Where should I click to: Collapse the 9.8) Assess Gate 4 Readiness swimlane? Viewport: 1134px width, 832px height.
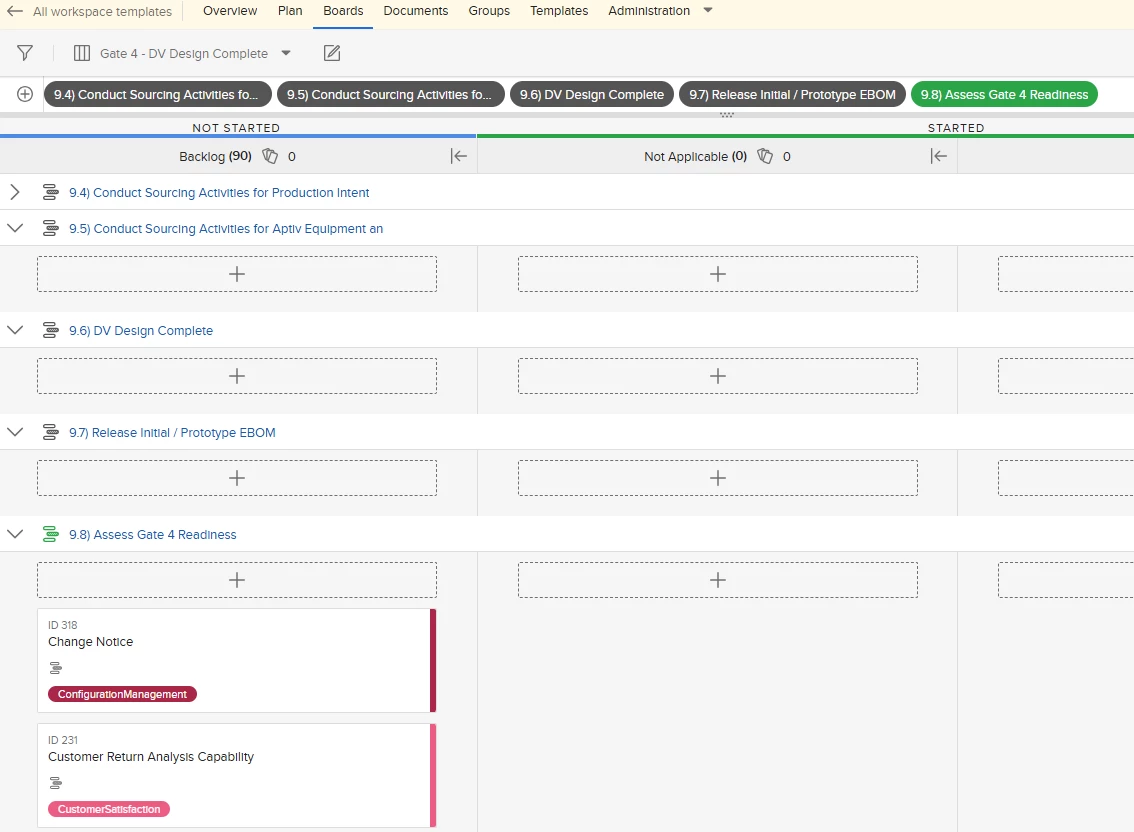[x=14, y=534]
